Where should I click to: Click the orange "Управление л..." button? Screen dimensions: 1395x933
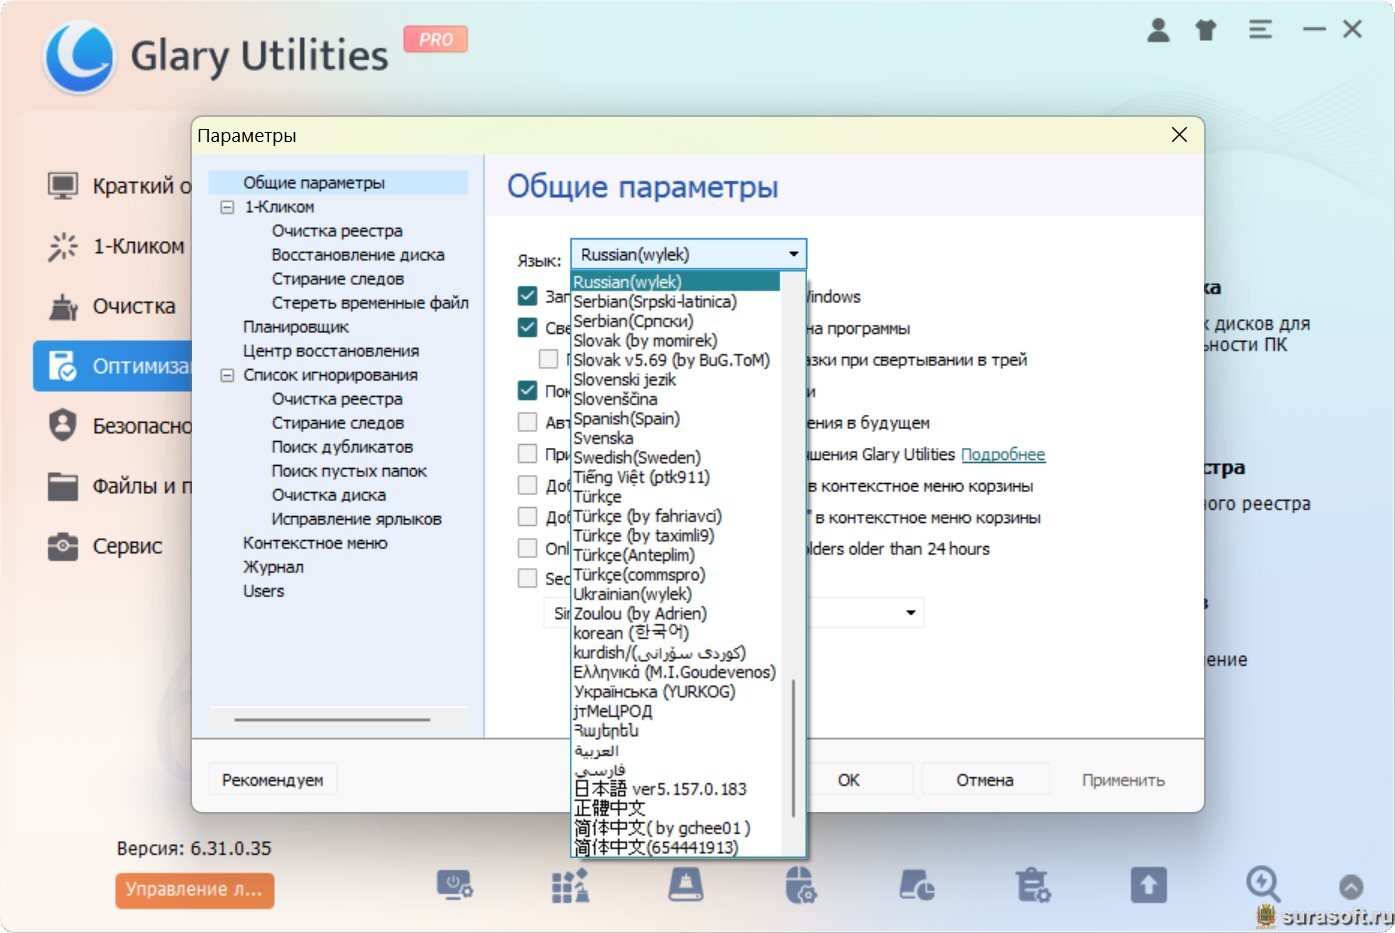194,889
